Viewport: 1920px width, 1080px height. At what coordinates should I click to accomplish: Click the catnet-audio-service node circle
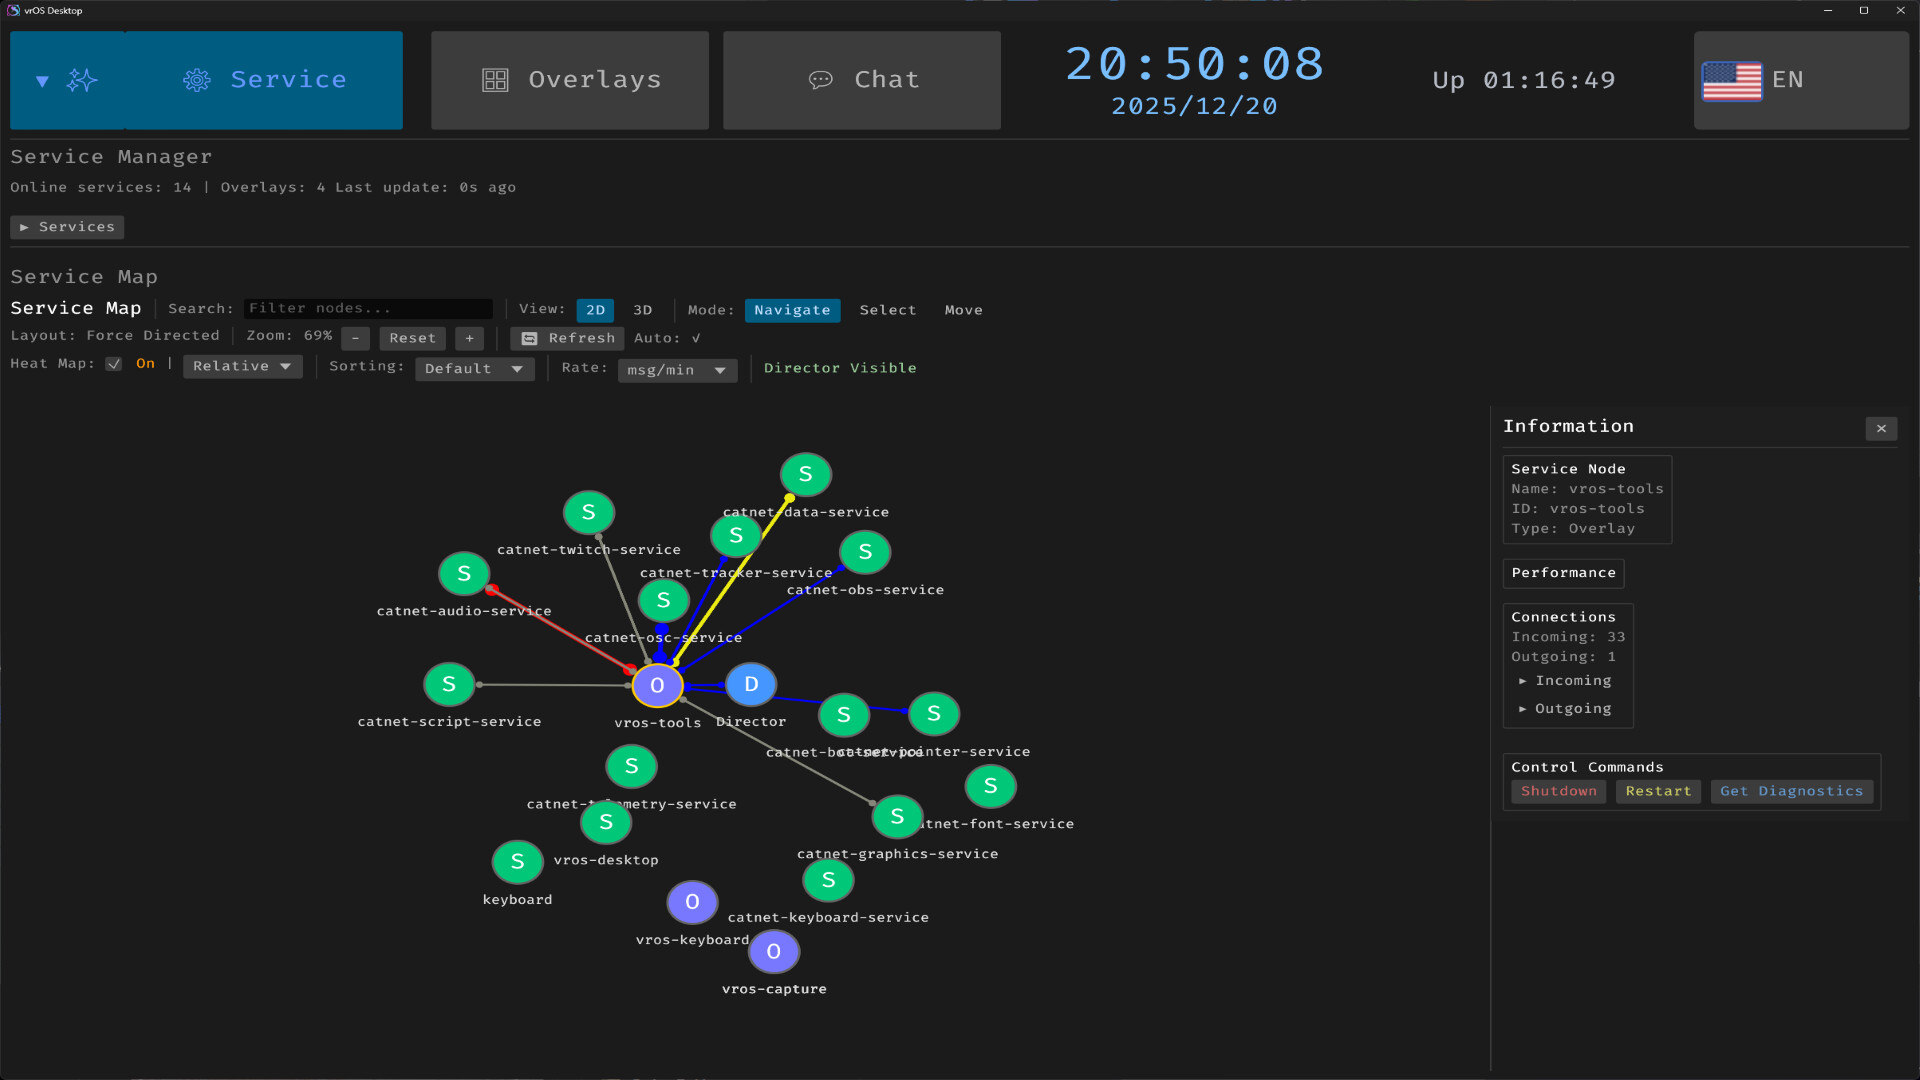click(x=464, y=574)
